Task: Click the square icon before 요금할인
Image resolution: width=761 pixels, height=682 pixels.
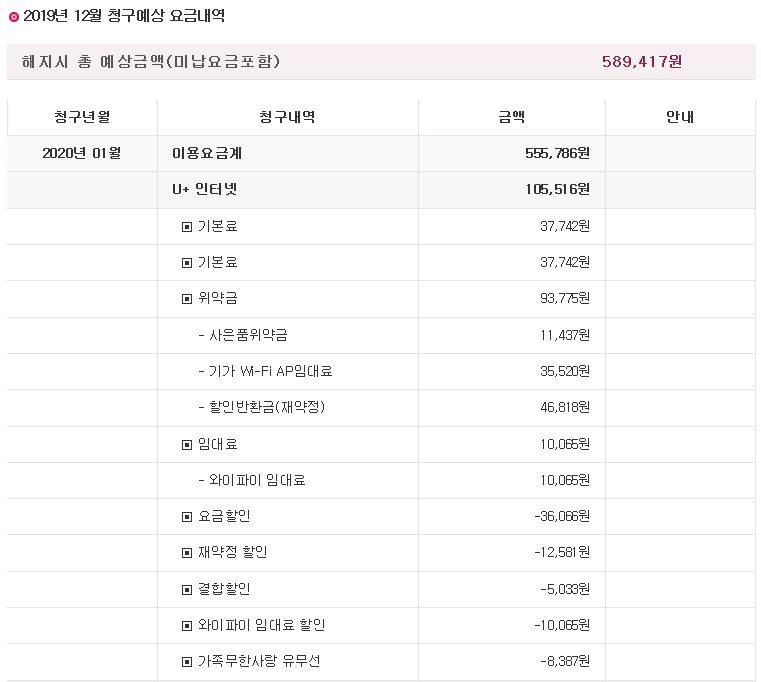Action: pyautogui.click(x=186, y=517)
